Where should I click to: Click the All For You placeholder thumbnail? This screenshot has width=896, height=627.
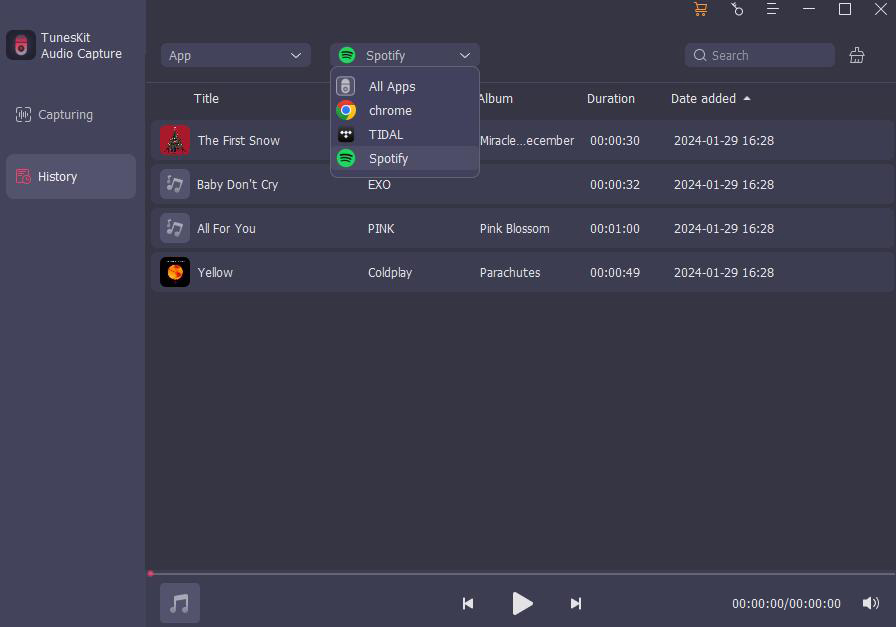click(175, 228)
